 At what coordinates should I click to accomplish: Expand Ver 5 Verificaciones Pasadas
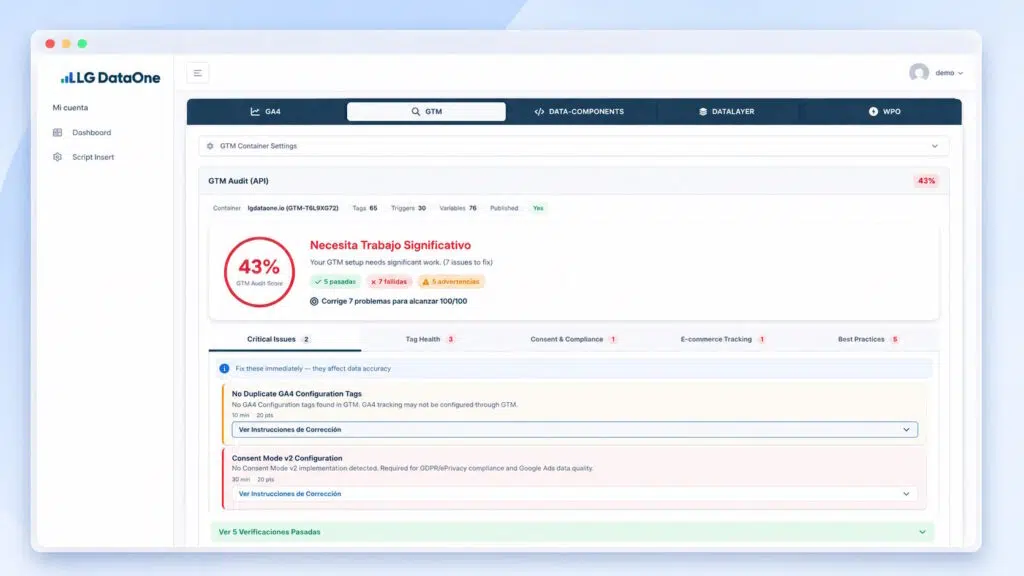(x=571, y=532)
